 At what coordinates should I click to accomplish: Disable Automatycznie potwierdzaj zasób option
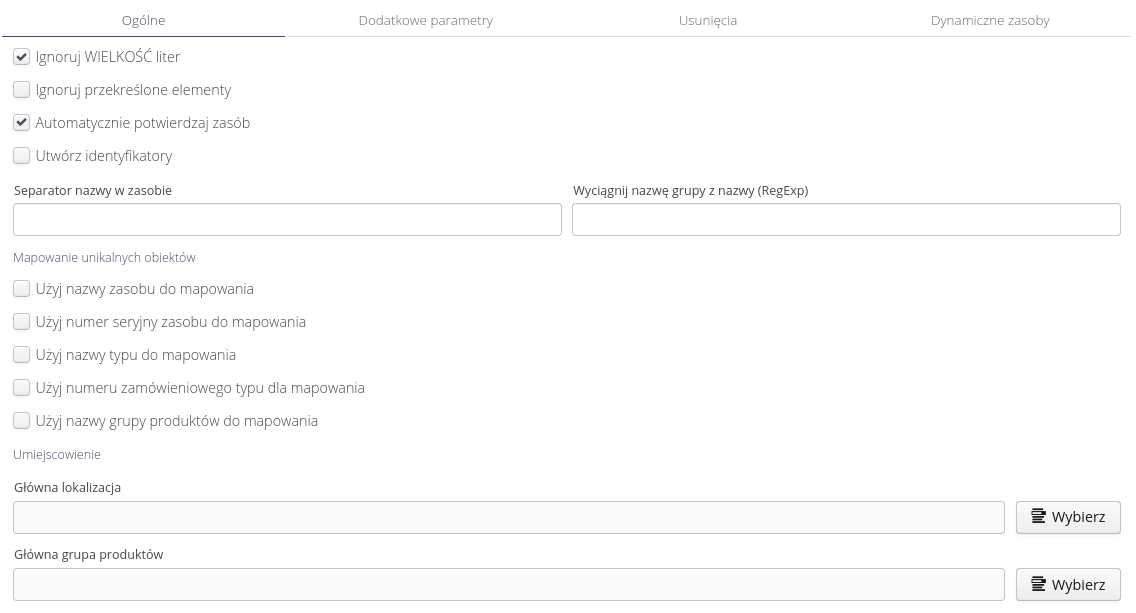[x=22, y=123]
